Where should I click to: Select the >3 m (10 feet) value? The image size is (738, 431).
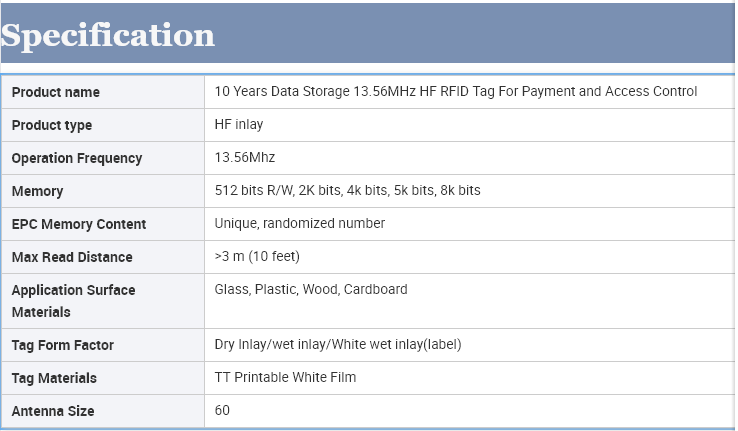pos(257,256)
